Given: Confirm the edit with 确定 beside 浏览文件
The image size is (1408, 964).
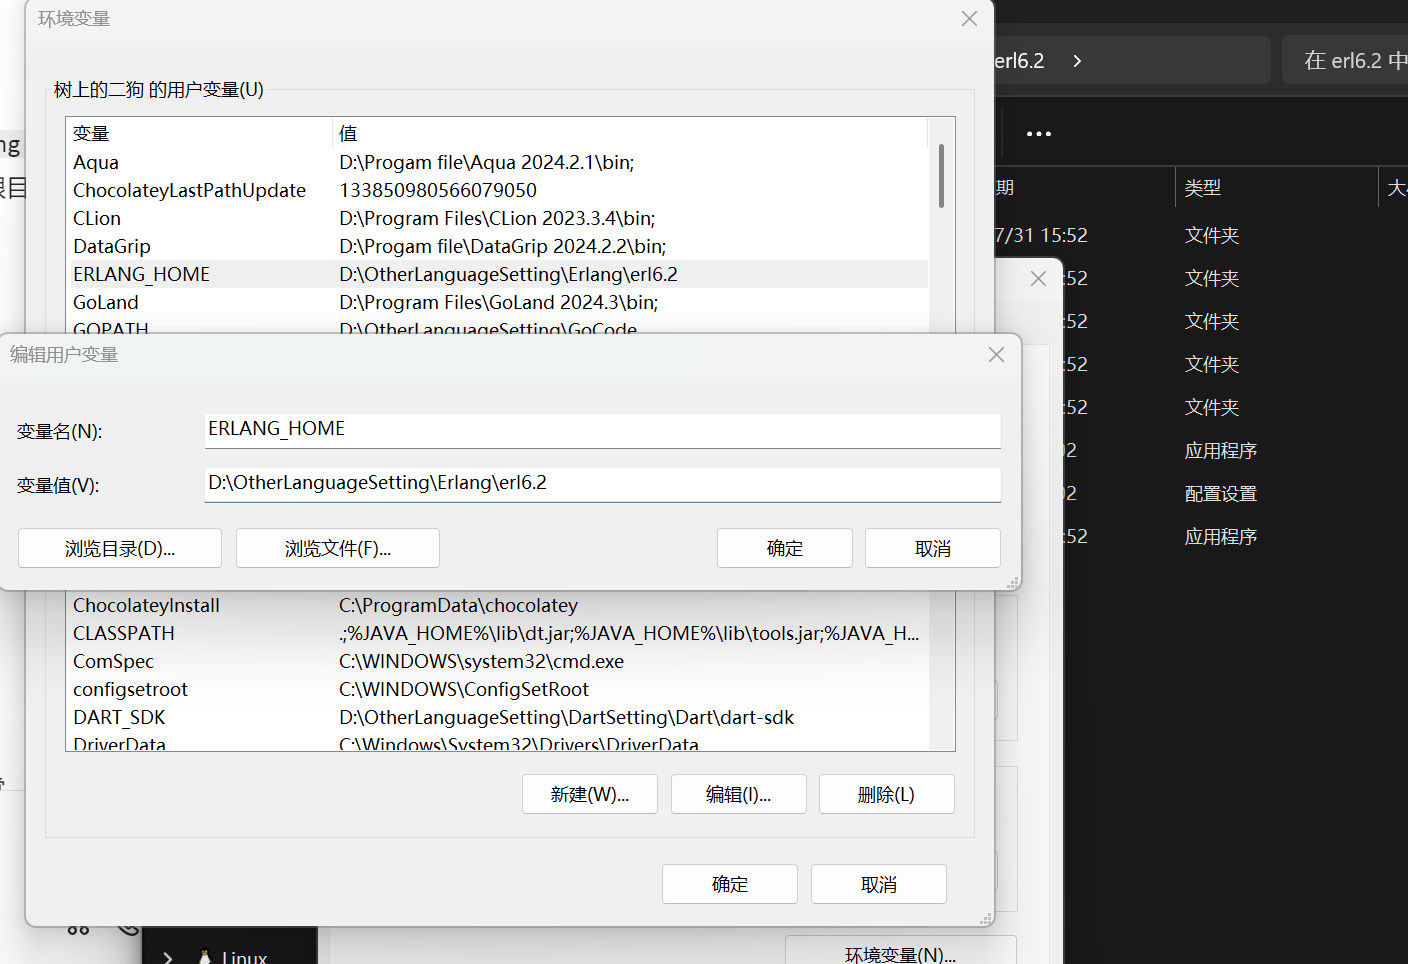Looking at the screenshot, I should [784, 548].
